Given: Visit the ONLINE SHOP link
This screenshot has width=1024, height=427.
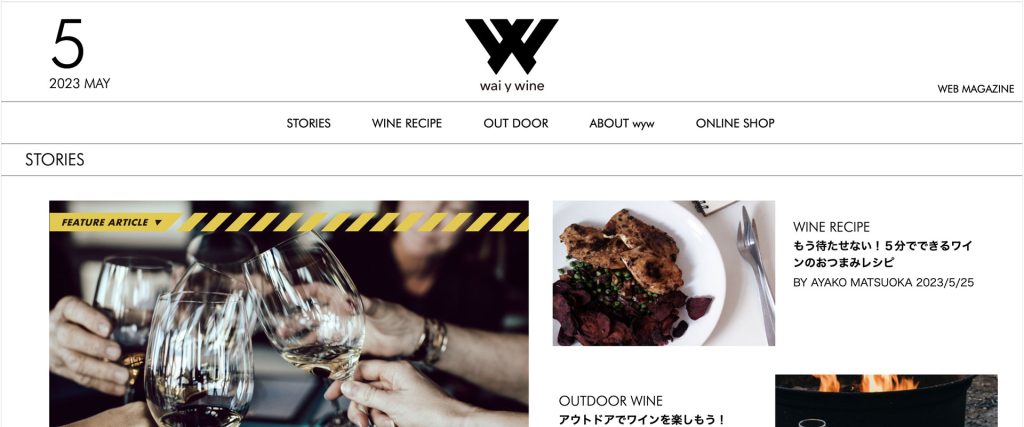Looking at the screenshot, I should [735, 123].
